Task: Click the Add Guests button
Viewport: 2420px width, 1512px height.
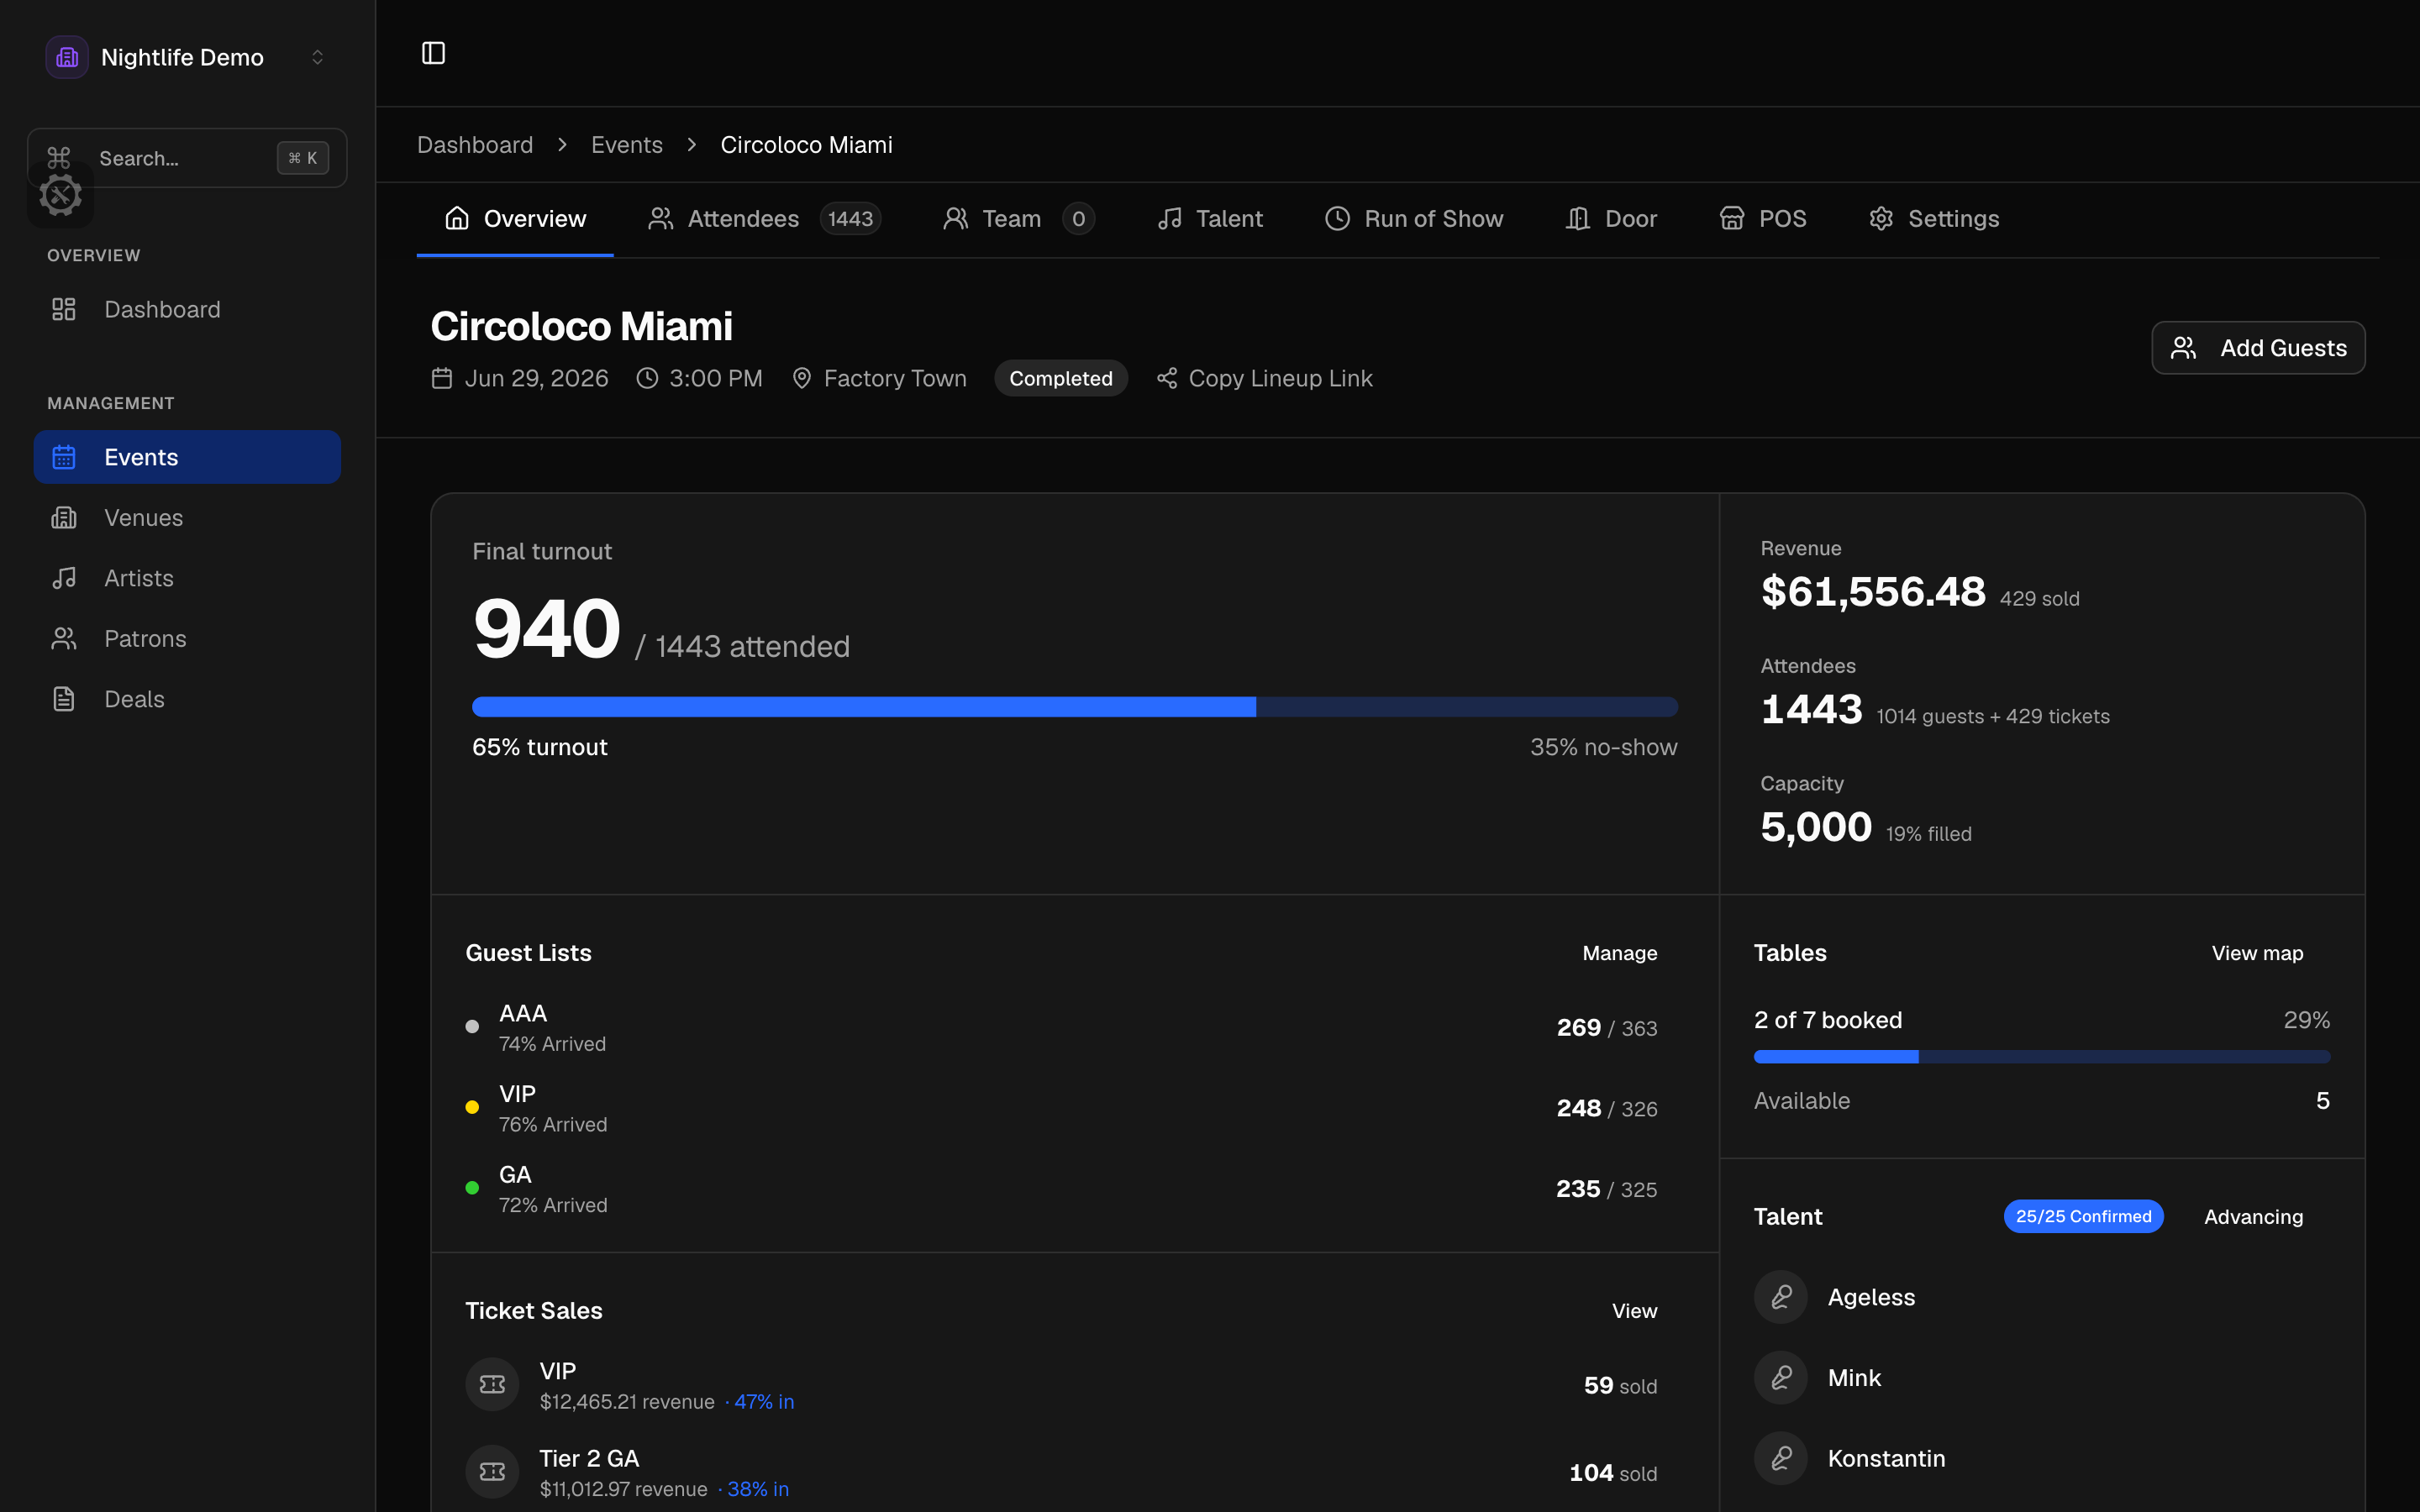Action: click(x=2258, y=348)
